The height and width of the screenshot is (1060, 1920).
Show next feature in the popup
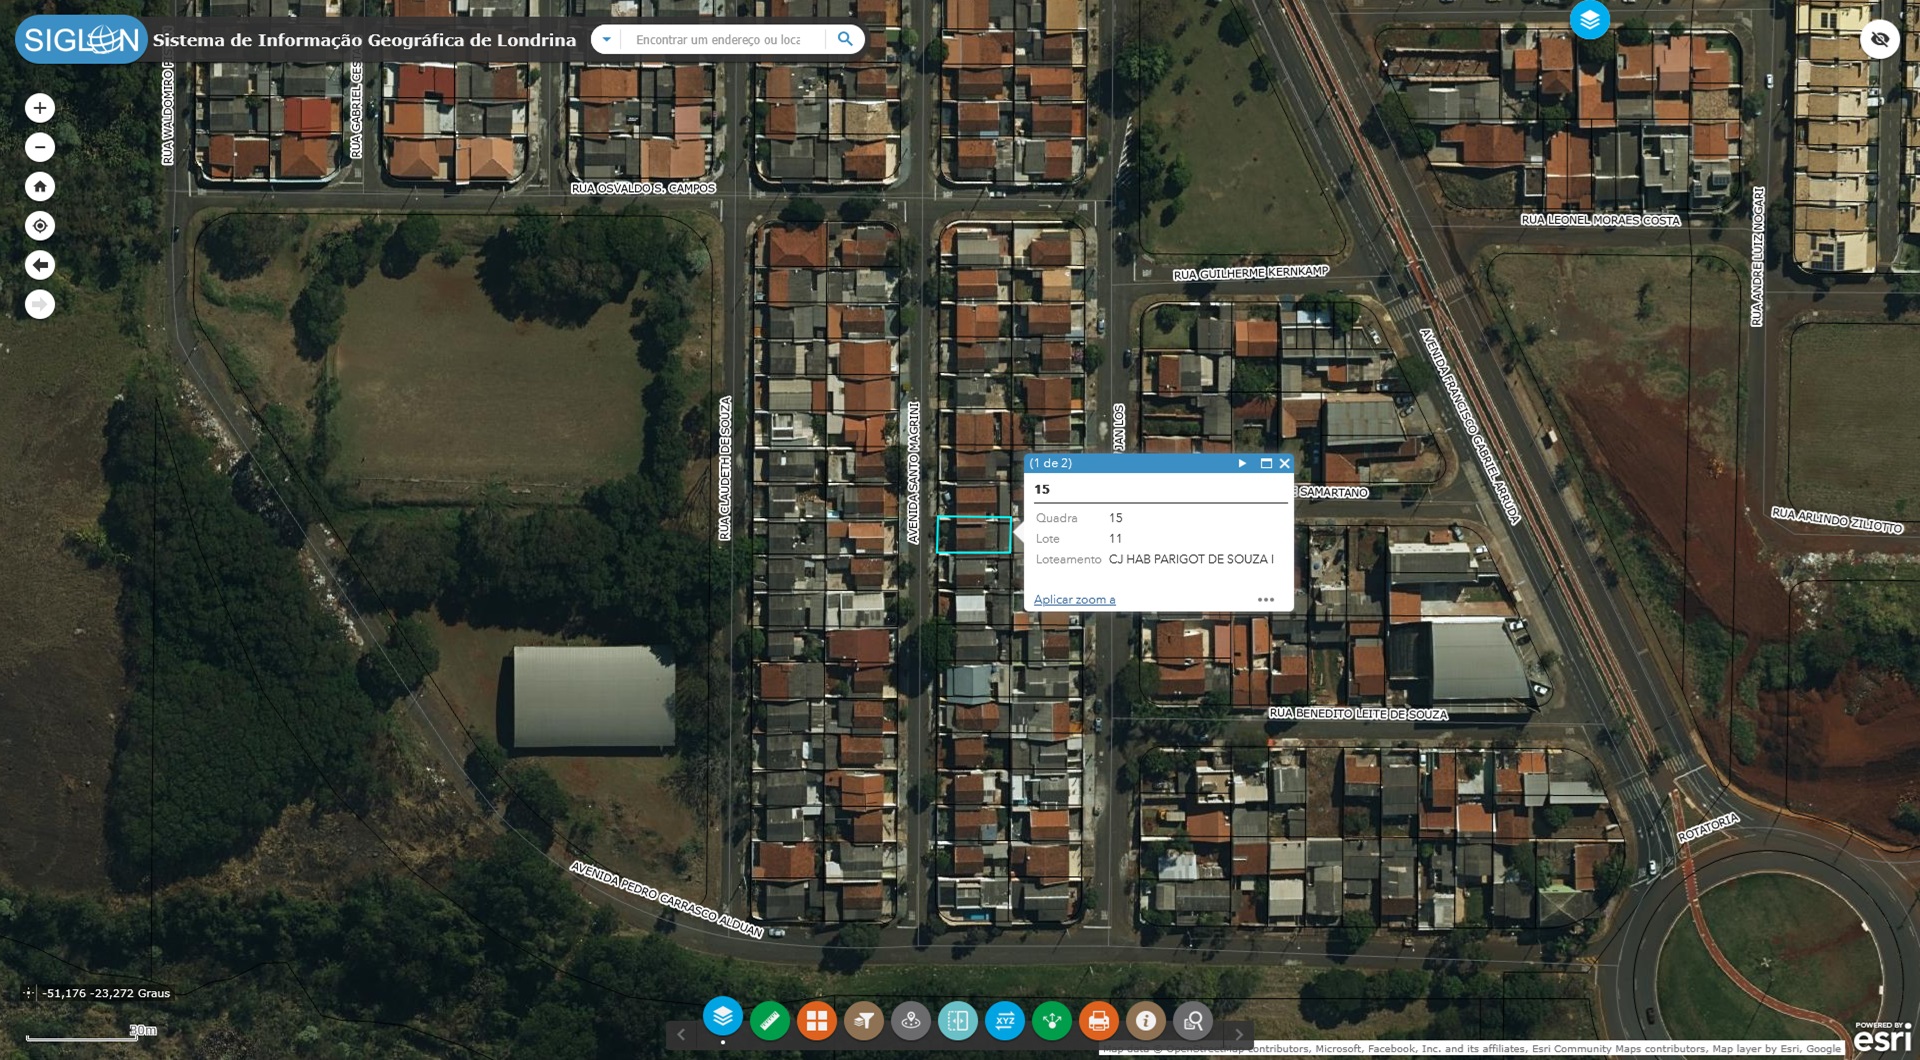click(x=1242, y=463)
